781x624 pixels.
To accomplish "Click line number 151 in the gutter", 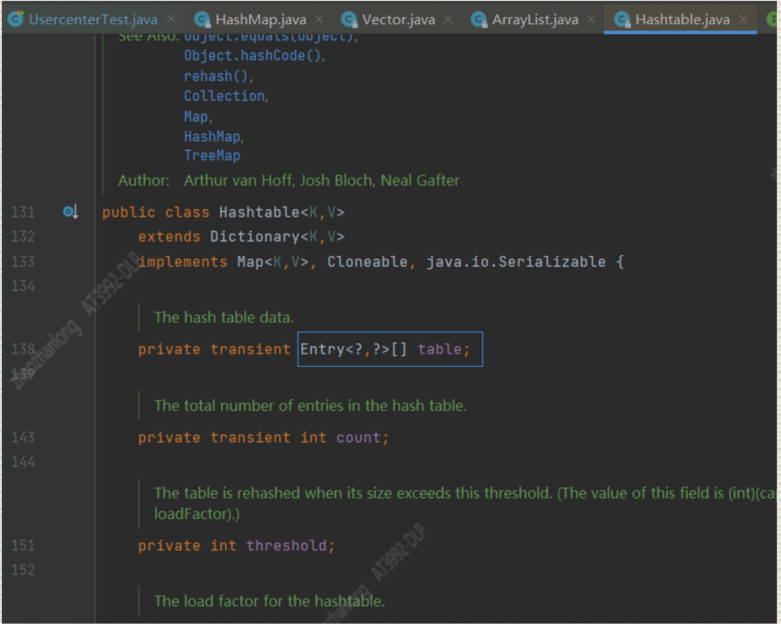I will pos(23,545).
